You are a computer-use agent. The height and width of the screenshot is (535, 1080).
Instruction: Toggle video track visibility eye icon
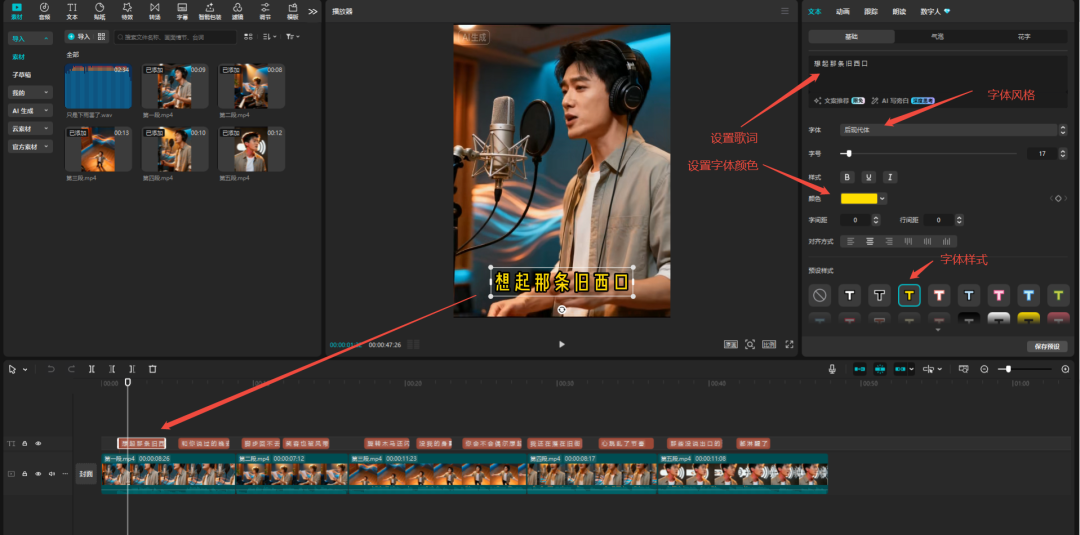click(x=38, y=474)
